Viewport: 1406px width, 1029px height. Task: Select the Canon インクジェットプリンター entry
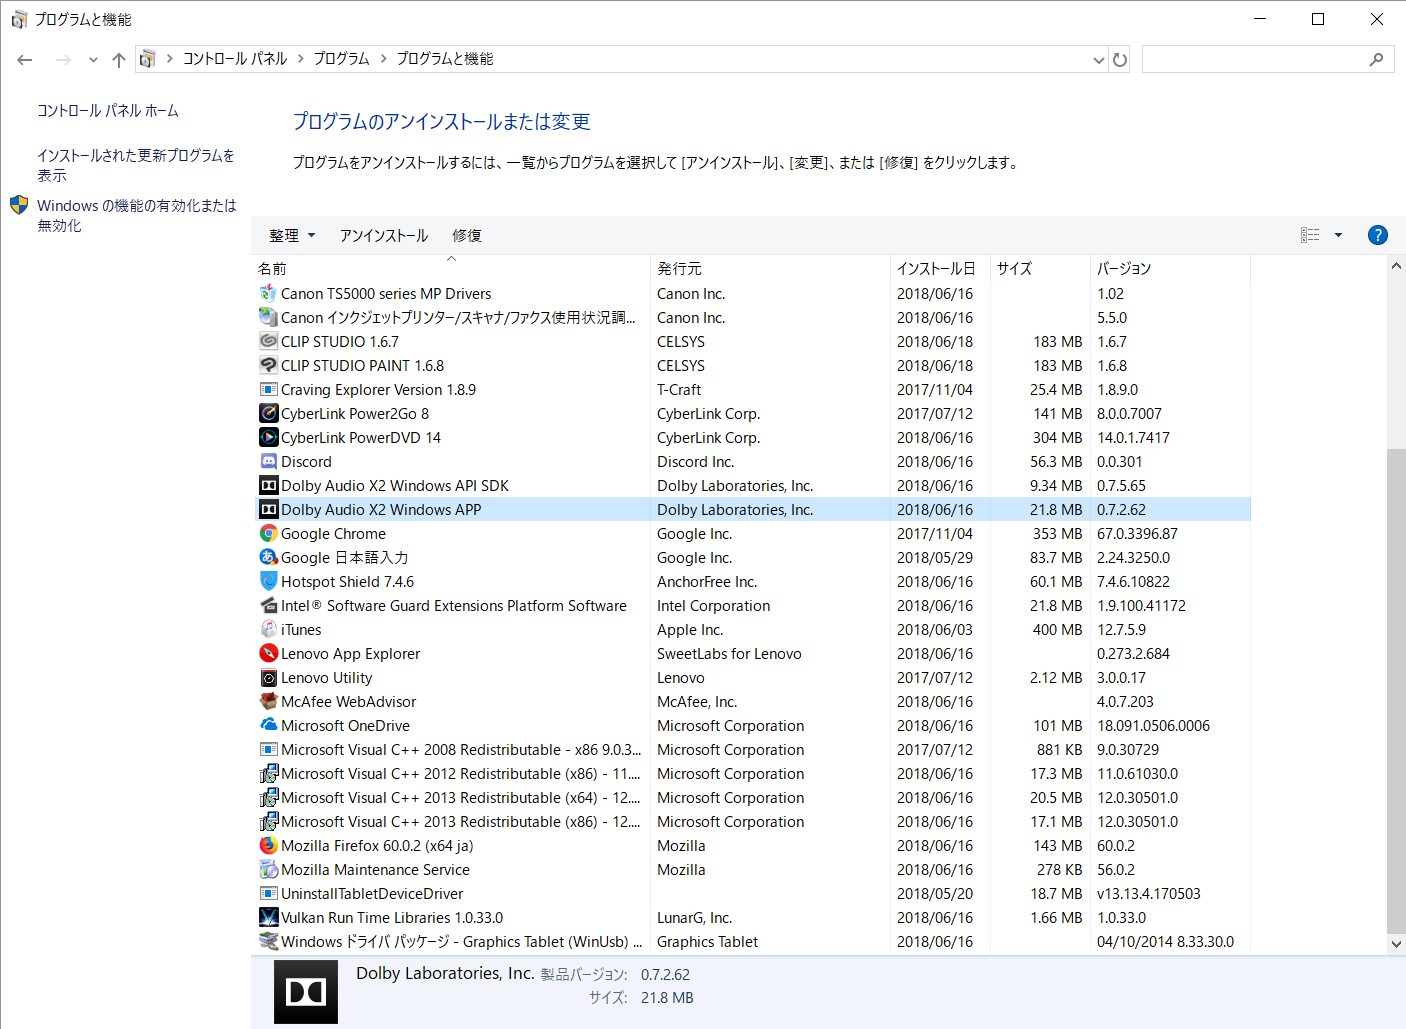click(x=751, y=317)
